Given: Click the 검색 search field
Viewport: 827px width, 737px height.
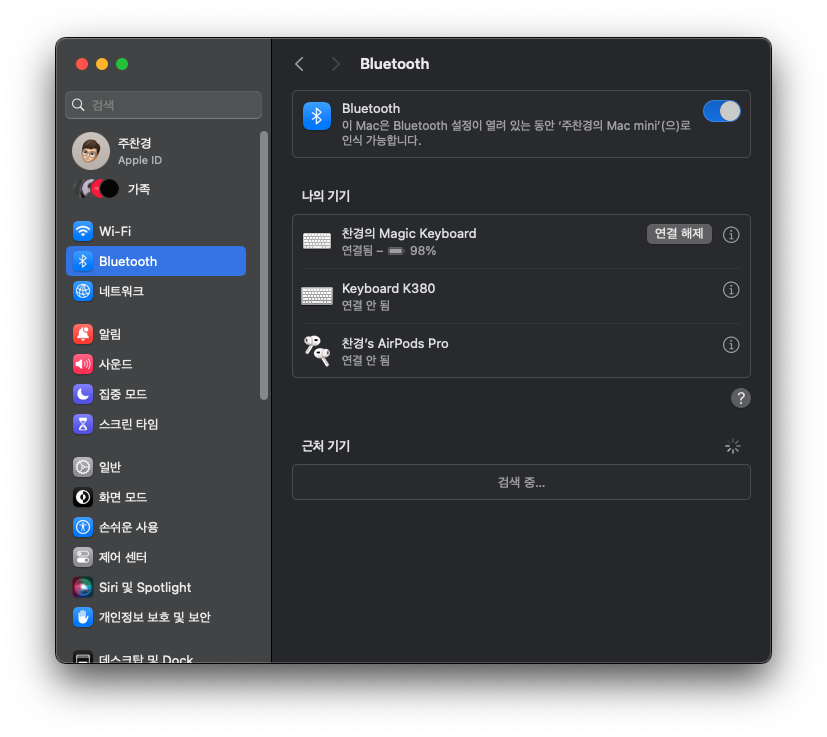Looking at the screenshot, I should click(164, 105).
